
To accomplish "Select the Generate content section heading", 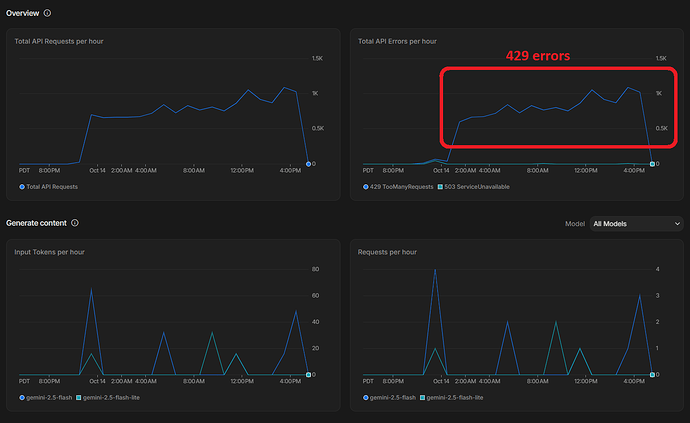I will coord(37,223).
